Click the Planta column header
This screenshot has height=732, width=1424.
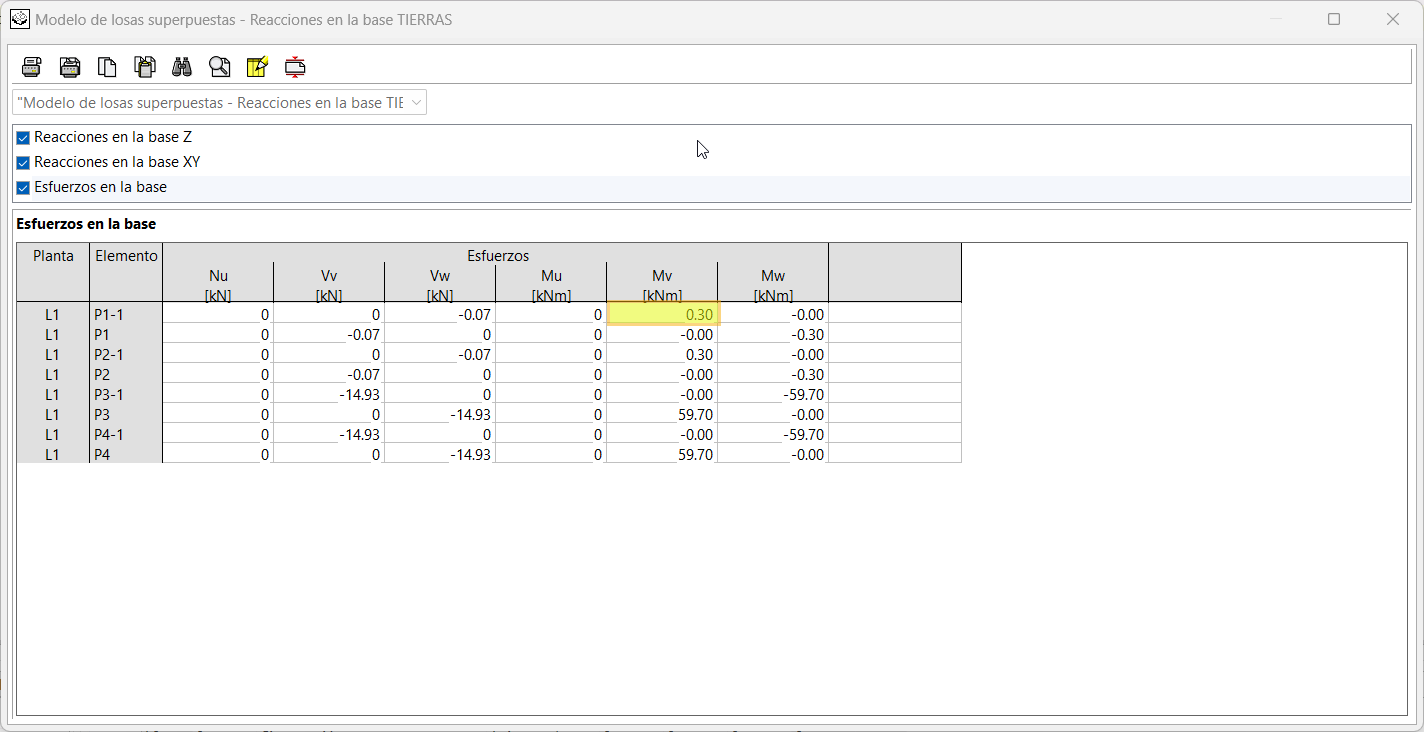pyautogui.click(x=53, y=256)
